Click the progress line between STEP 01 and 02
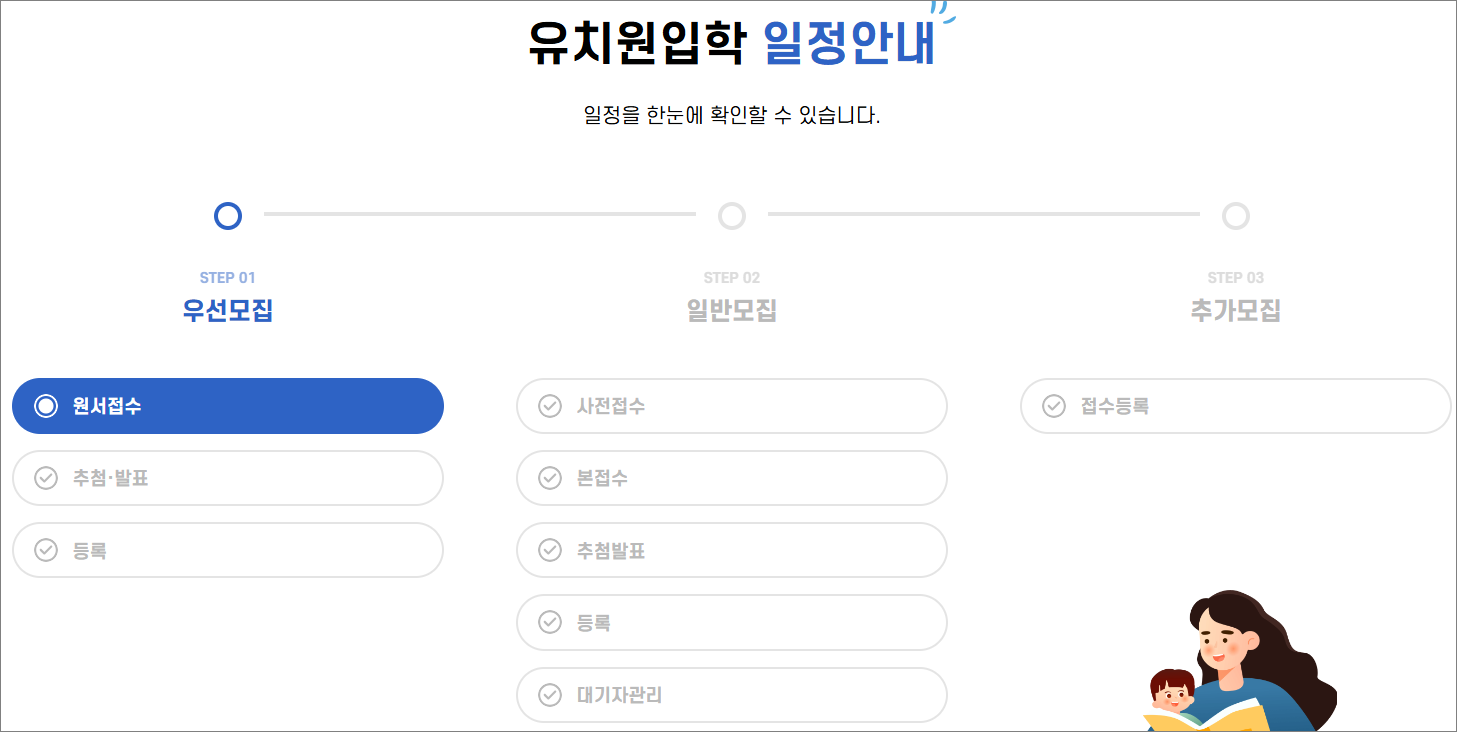This screenshot has height=732, width=1457. [480, 215]
